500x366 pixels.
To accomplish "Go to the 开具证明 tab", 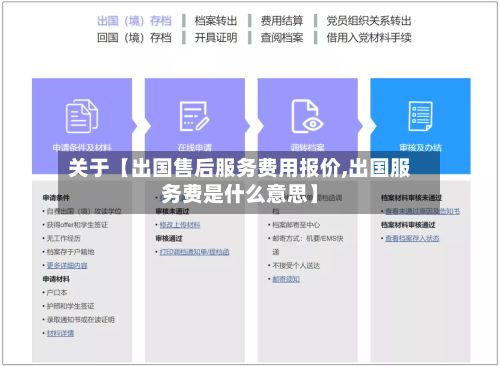I will 216,38.
